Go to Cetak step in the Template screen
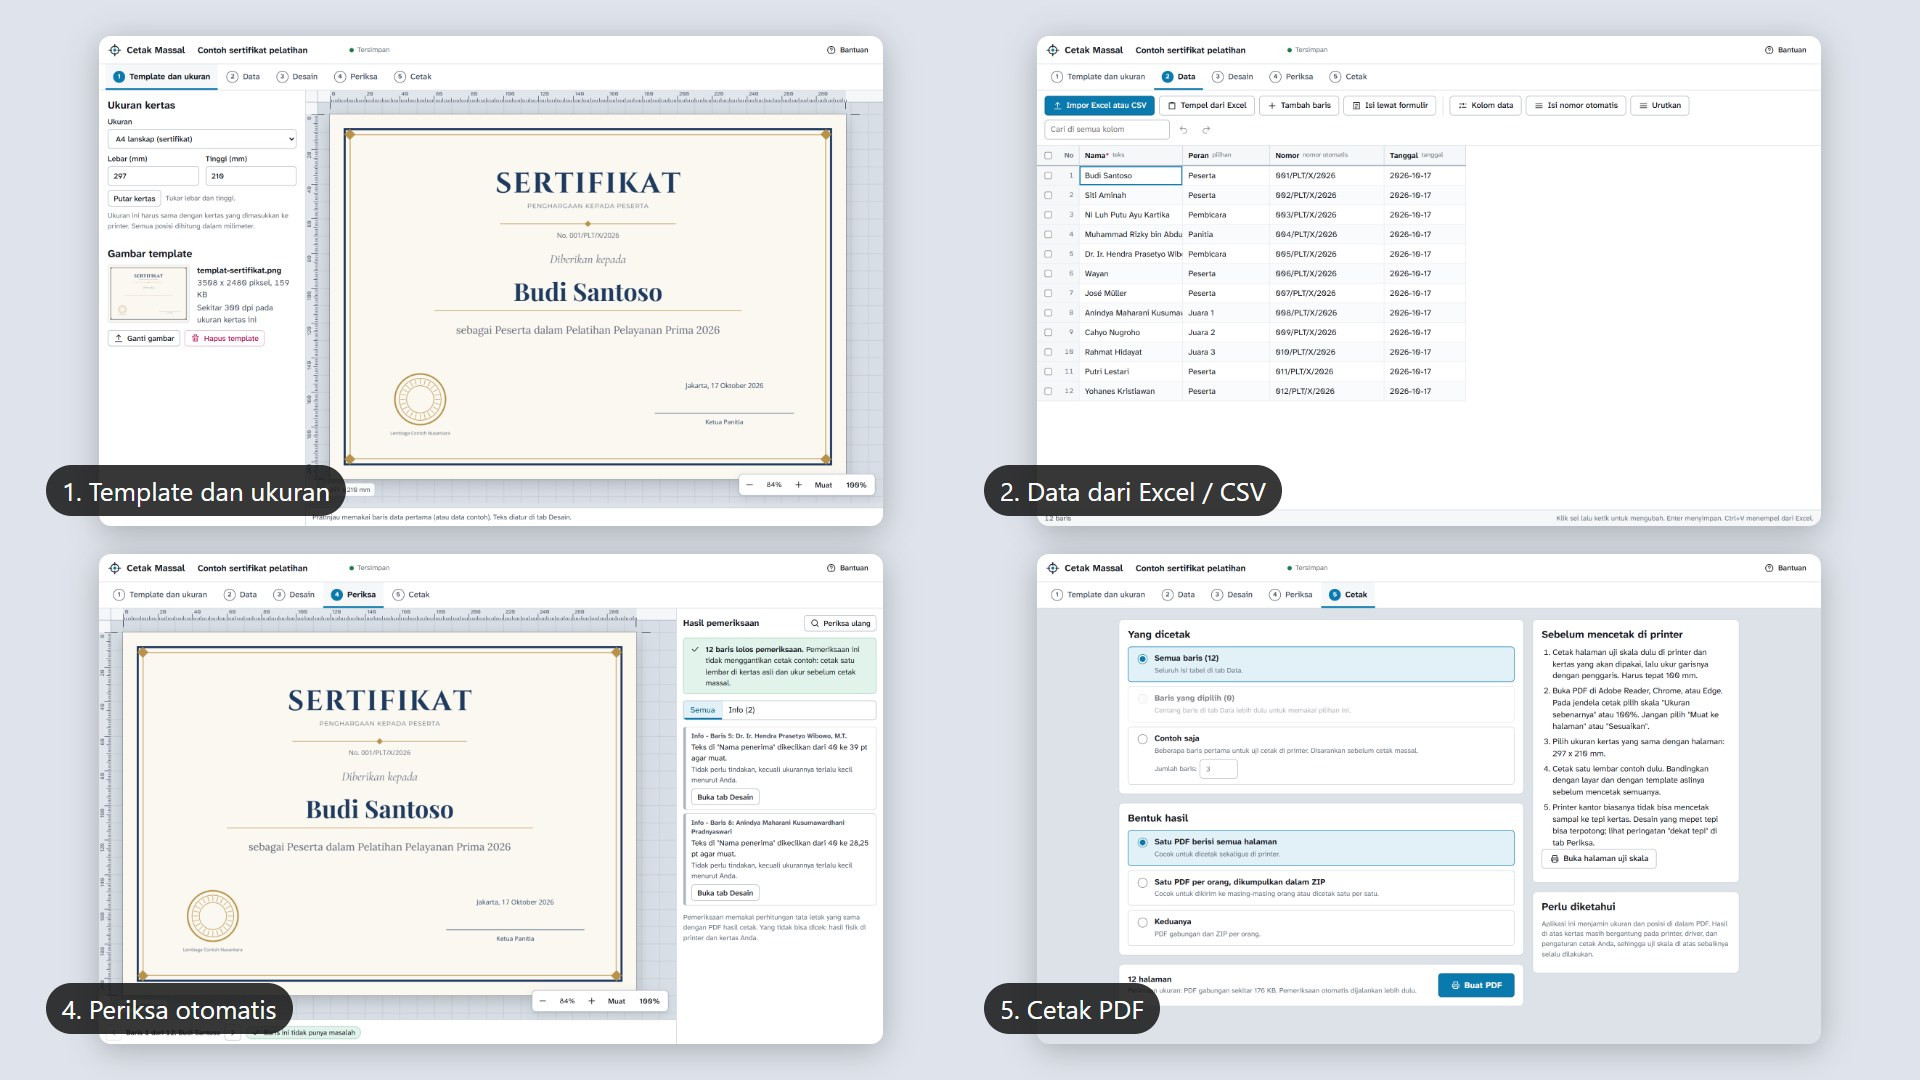 (x=413, y=76)
